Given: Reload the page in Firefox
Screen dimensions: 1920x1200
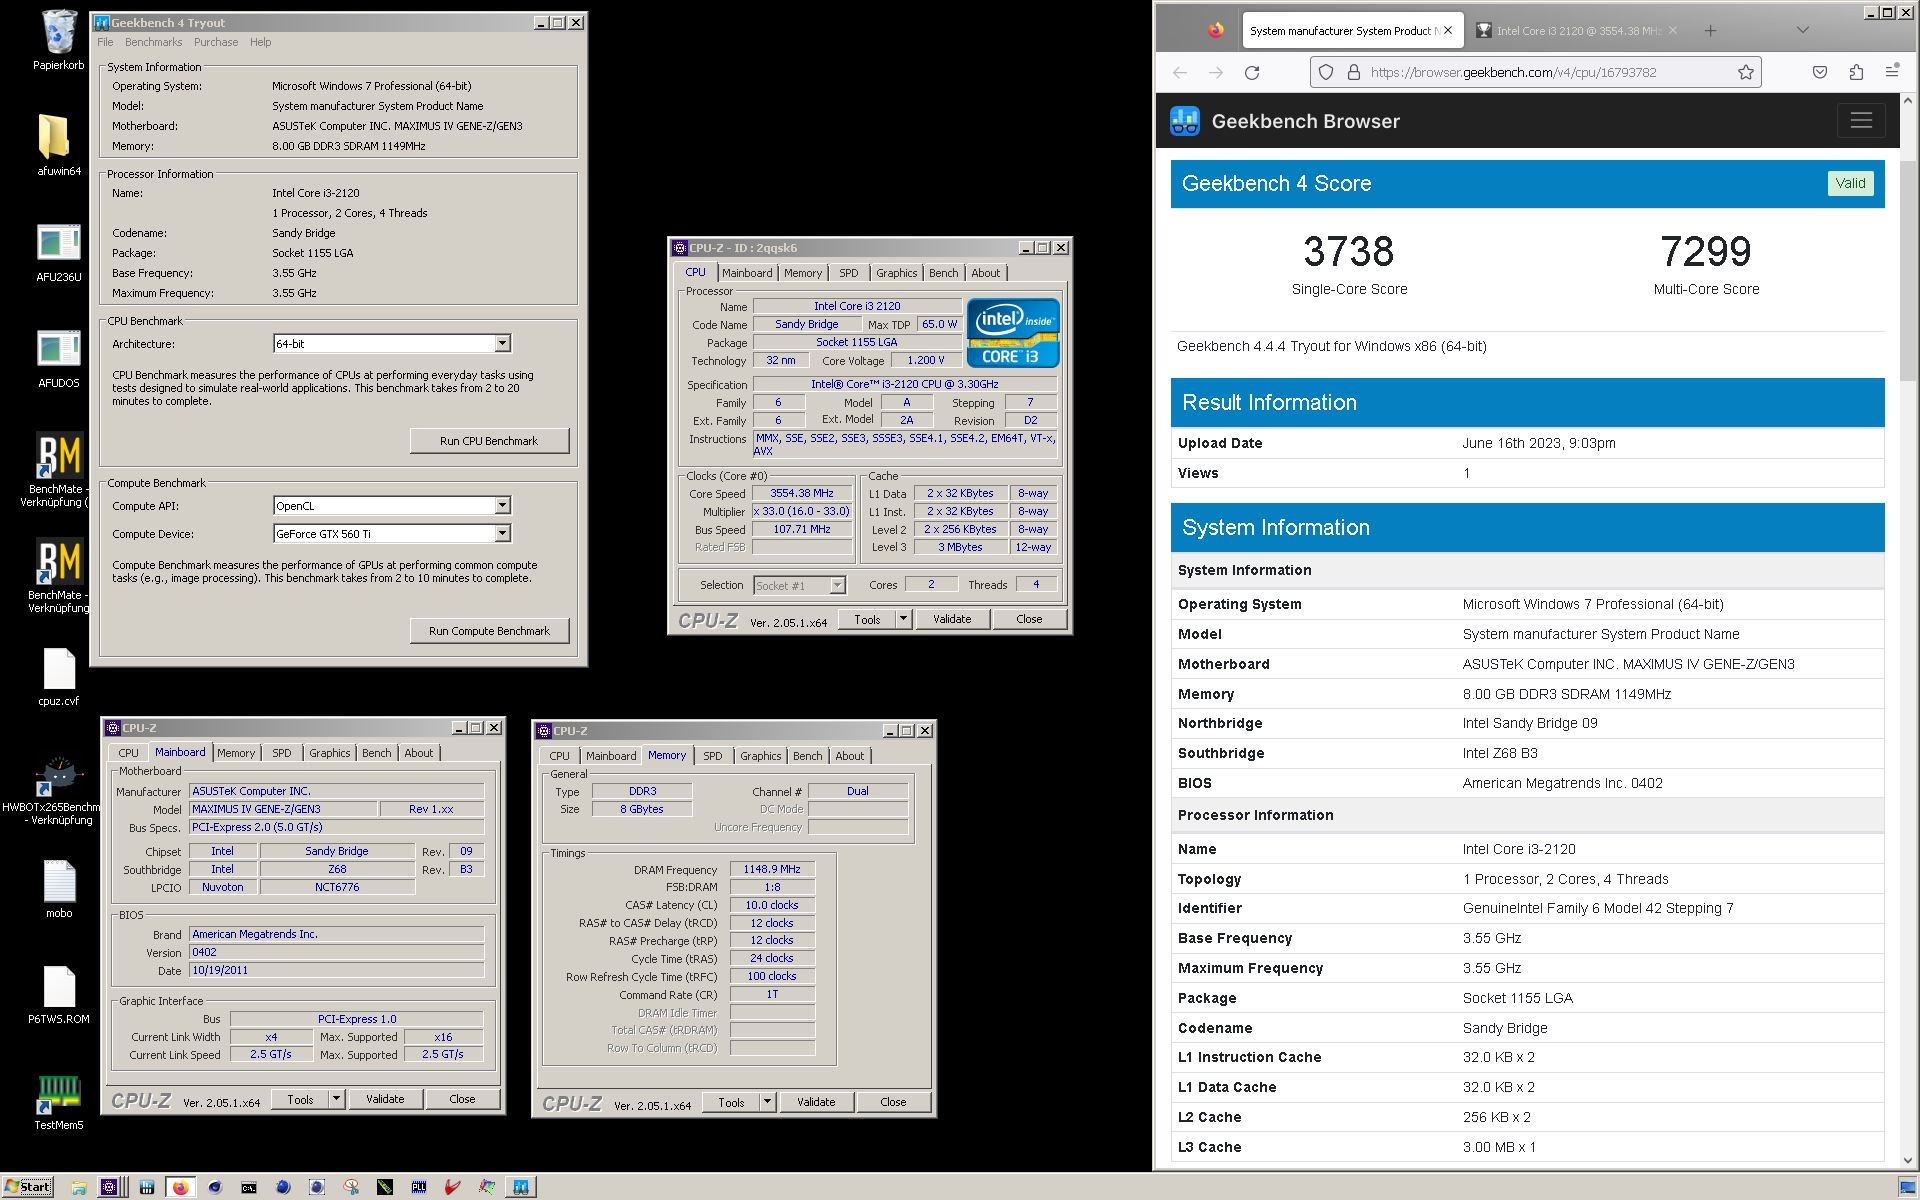Looking at the screenshot, I should (1252, 72).
